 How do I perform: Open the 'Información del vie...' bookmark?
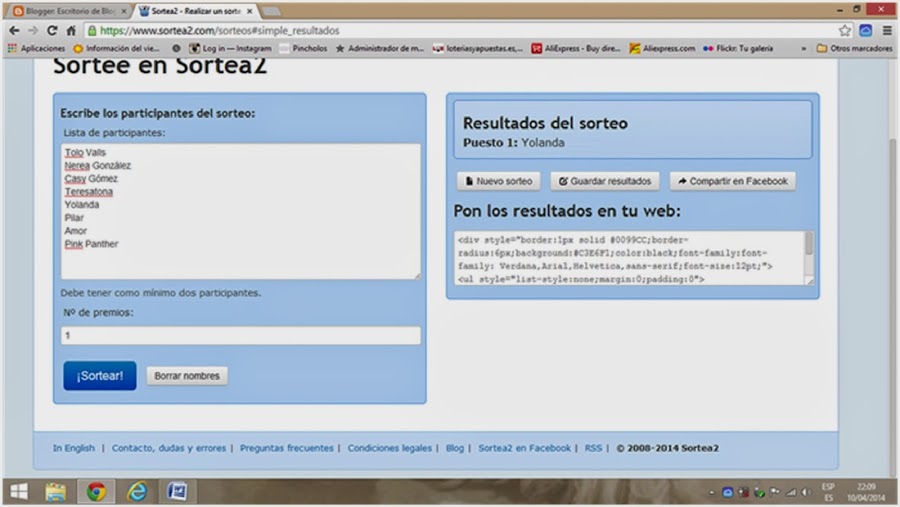click(117, 48)
